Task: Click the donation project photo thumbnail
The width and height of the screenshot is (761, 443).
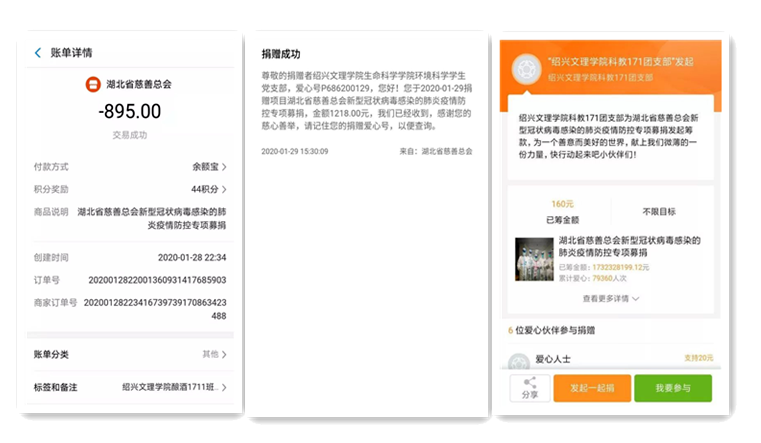Action: click(x=533, y=258)
